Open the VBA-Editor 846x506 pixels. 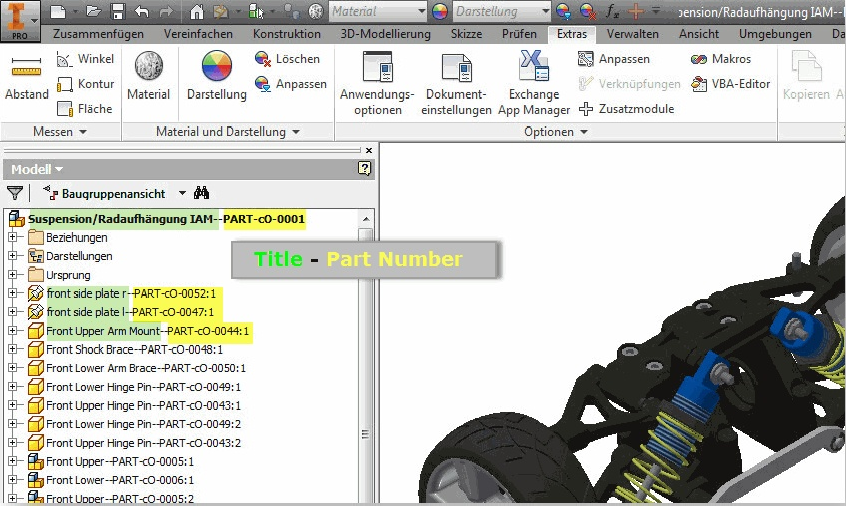[733, 84]
